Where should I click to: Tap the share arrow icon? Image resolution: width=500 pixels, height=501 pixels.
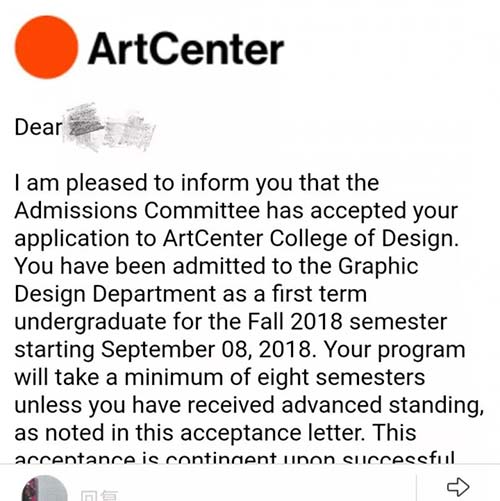458,487
